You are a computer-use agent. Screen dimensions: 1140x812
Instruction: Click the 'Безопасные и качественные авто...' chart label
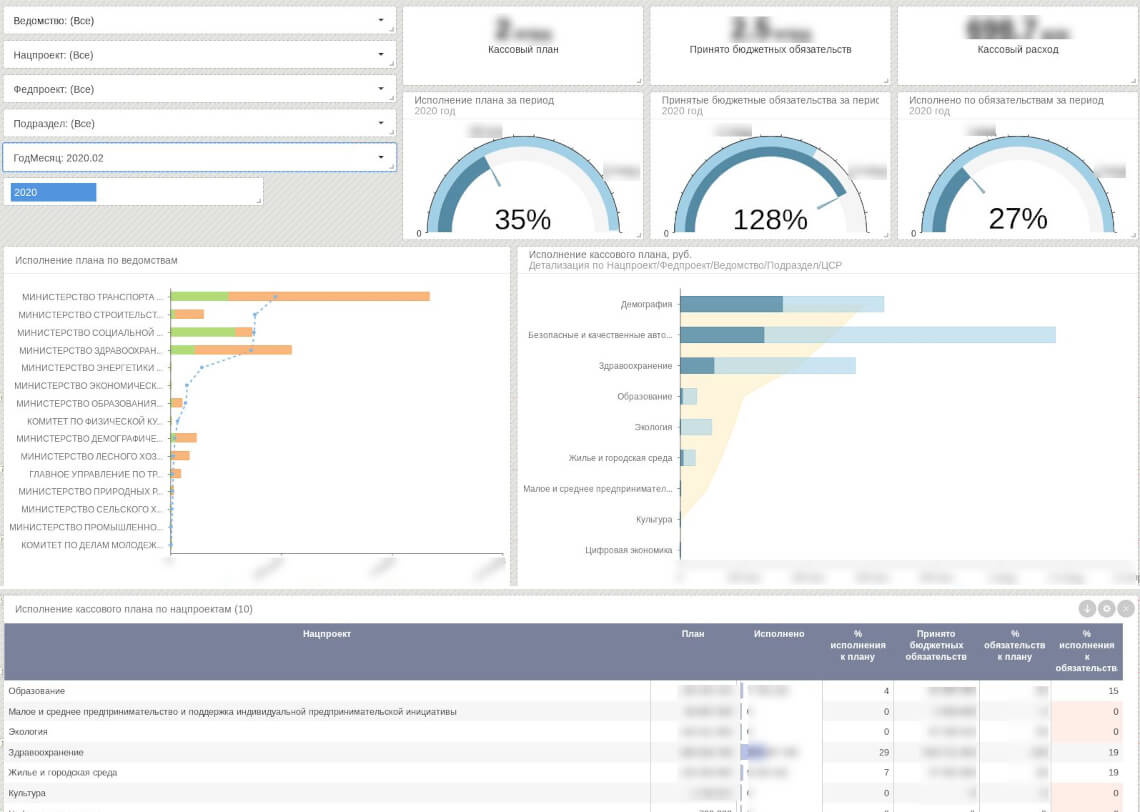click(600, 335)
